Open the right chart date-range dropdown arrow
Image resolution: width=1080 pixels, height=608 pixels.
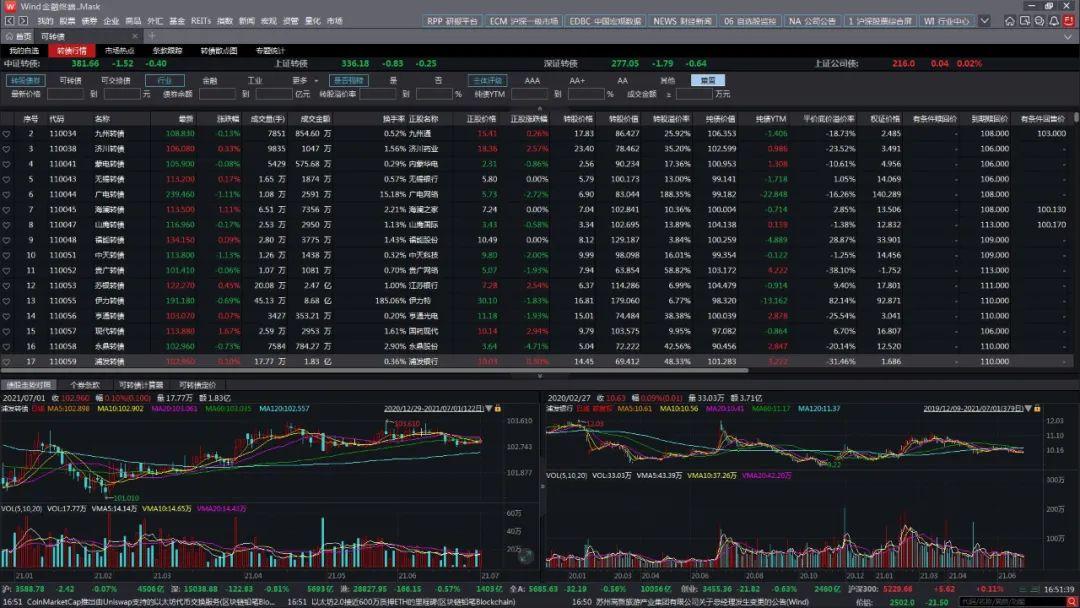pyautogui.click(x=1028, y=408)
